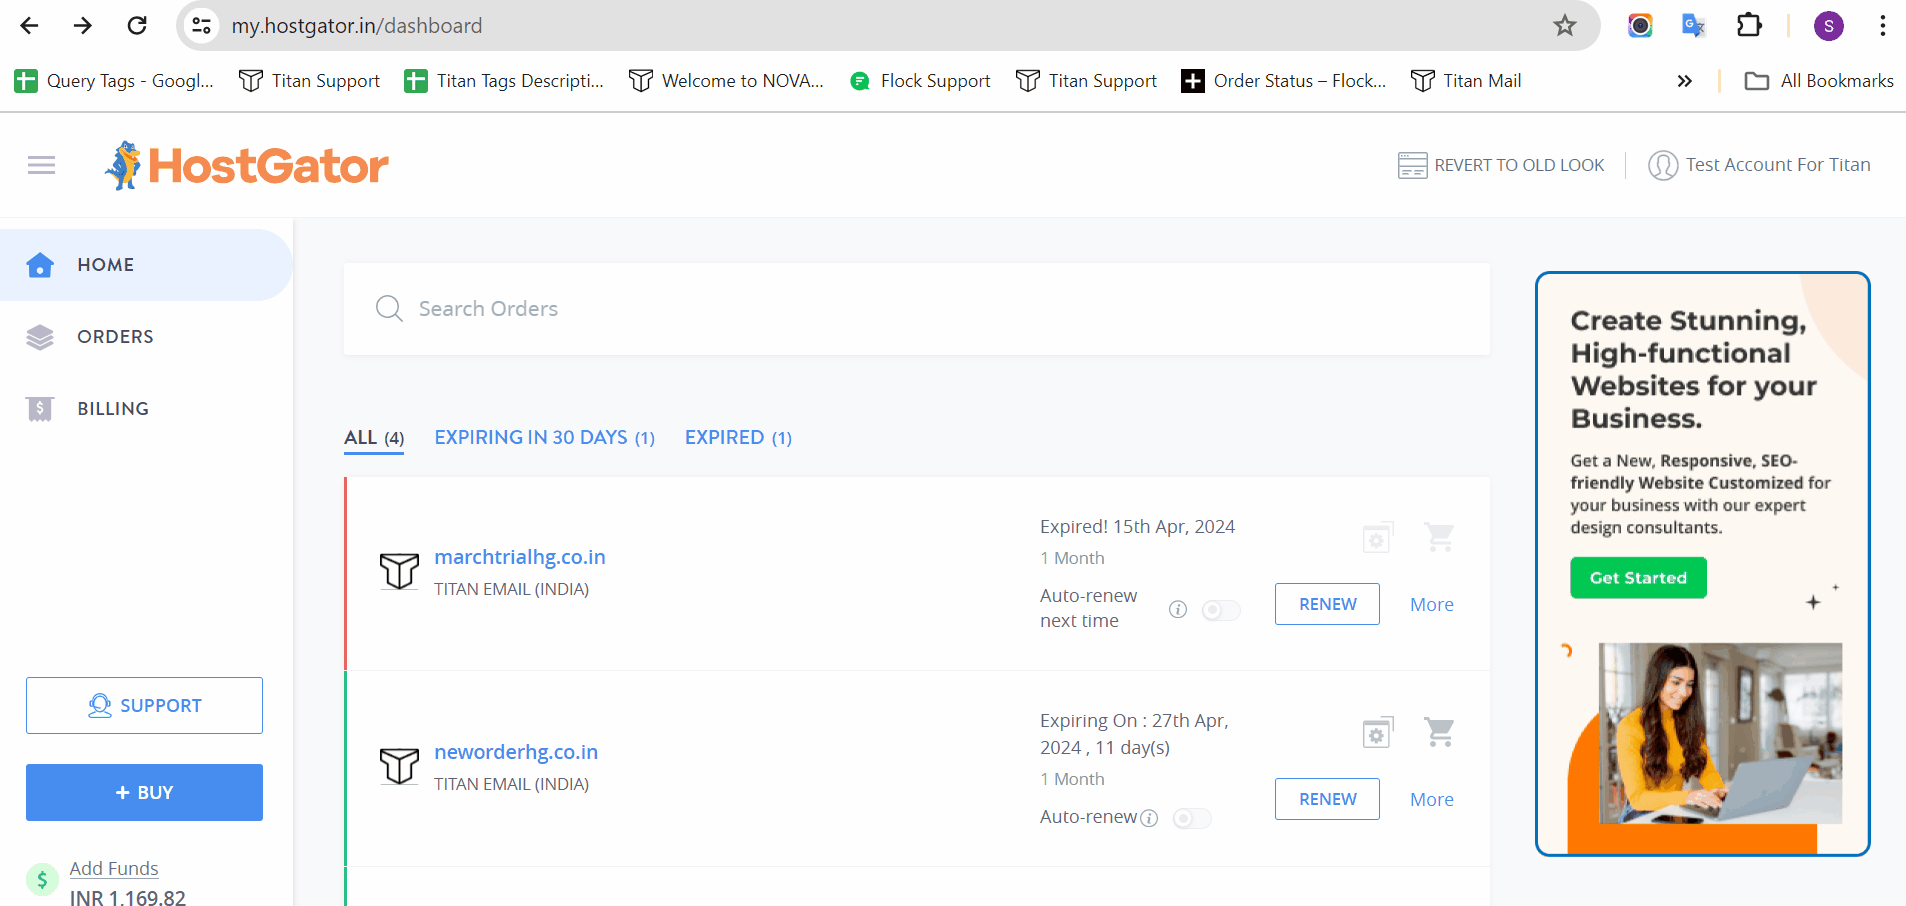Click RENEW for neworderhg.co.in

coord(1327,799)
